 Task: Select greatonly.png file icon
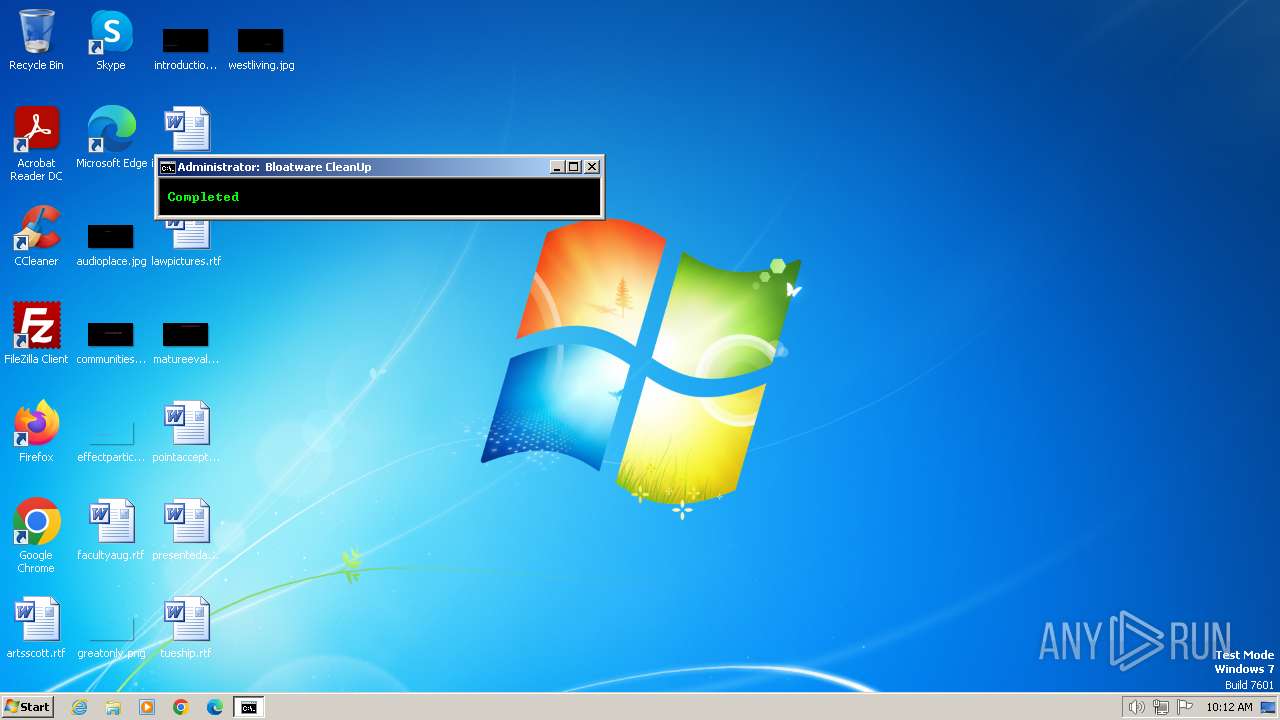pyautogui.click(x=111, y=637)
